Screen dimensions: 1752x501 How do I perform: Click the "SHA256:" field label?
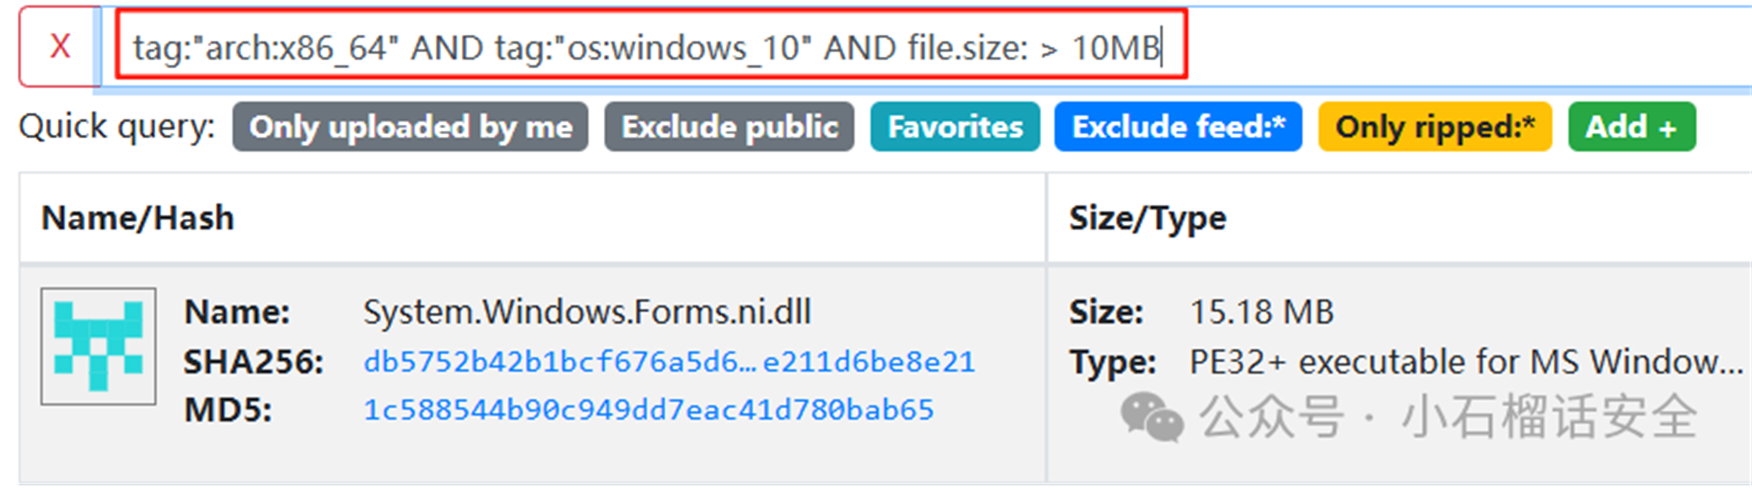click(x=254, y=361)
